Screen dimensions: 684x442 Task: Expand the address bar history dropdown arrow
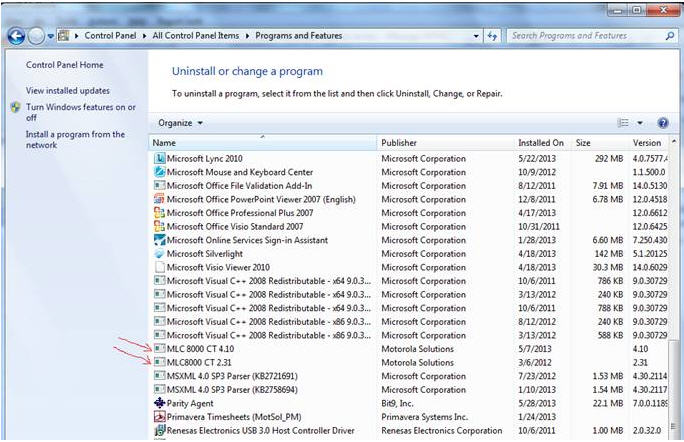pos(473,36)
